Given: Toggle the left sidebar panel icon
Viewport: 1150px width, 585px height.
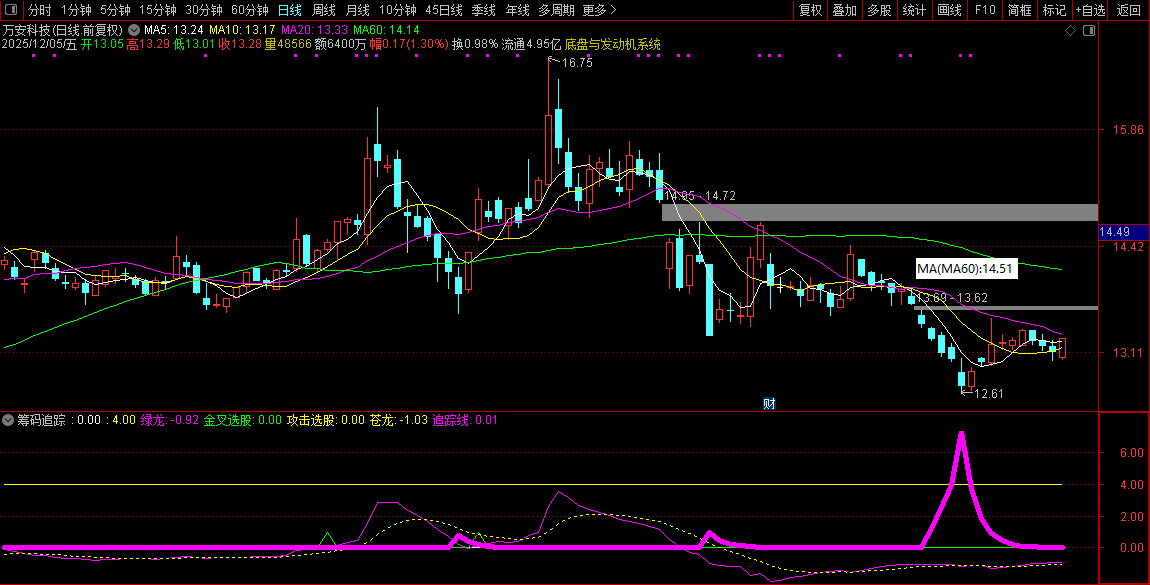Looking at the screenshot, I should tap(10, 10).
